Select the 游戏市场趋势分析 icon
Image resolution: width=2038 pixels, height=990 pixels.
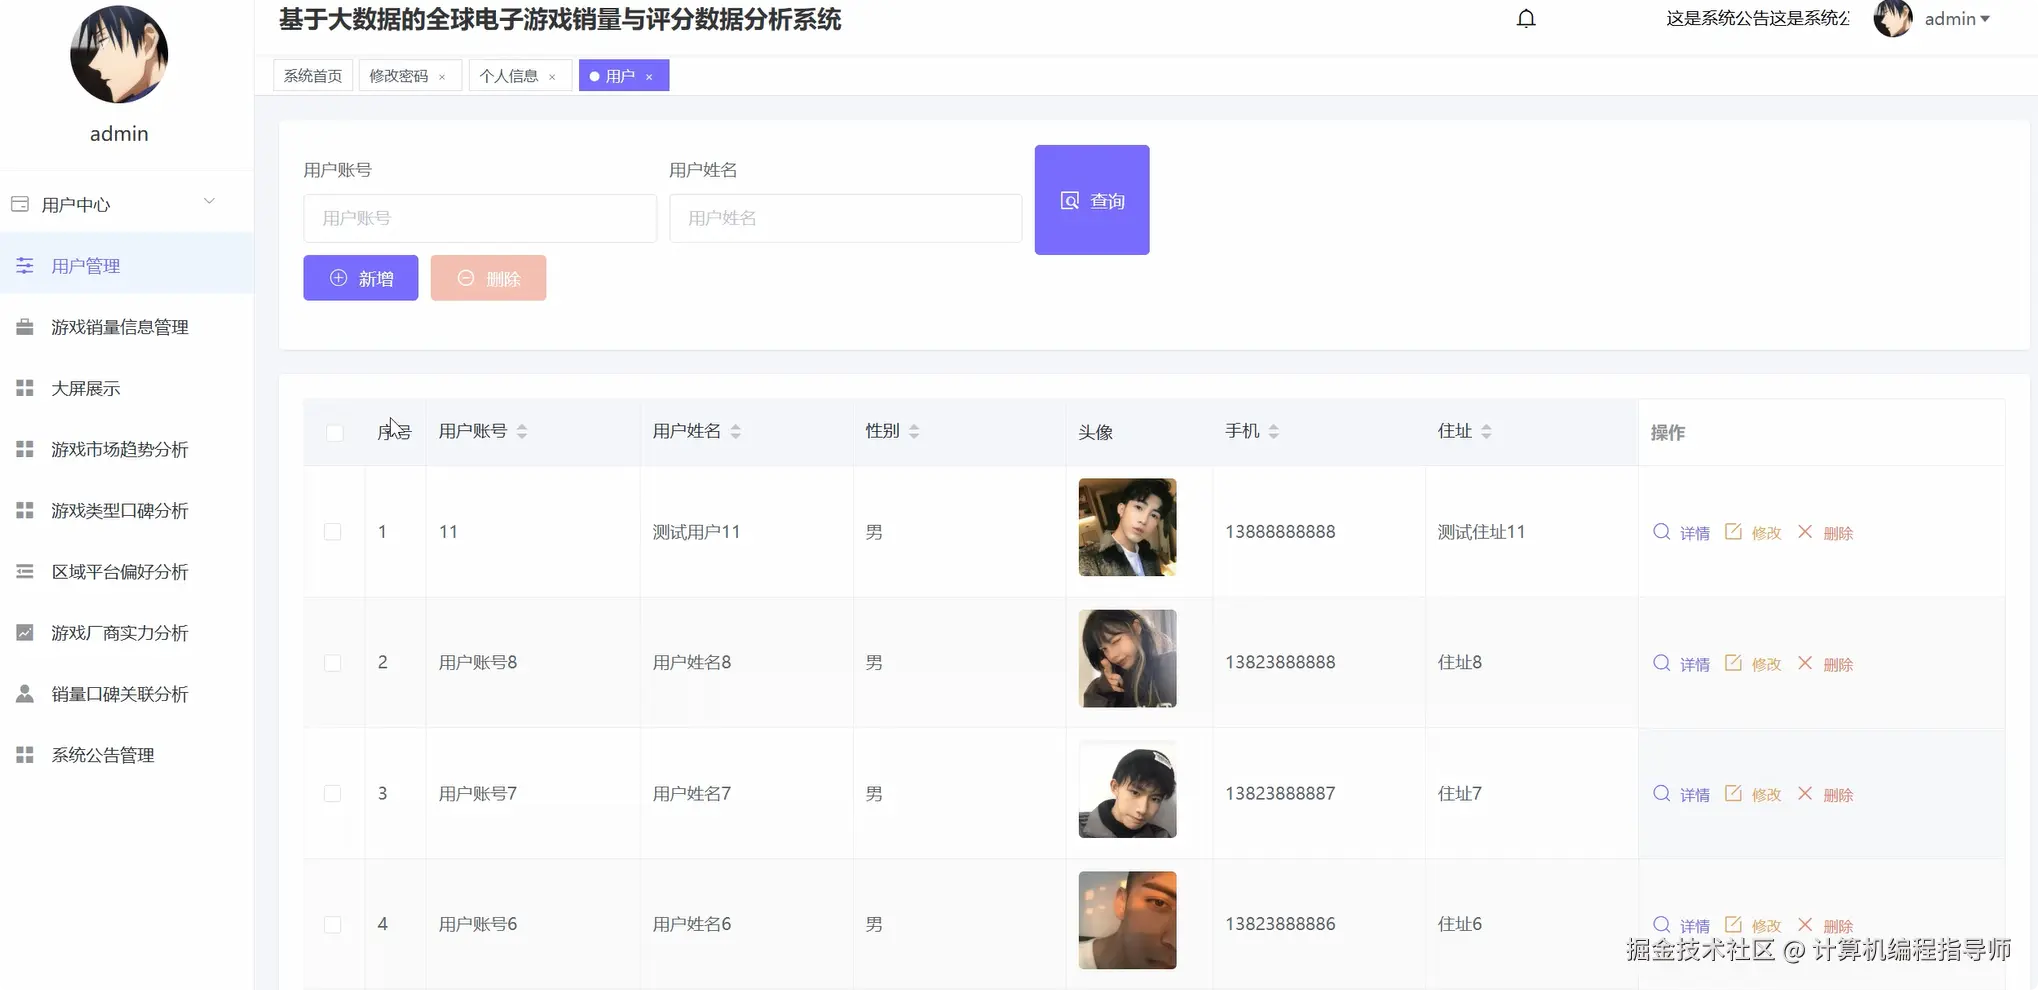tap(24, 449)
